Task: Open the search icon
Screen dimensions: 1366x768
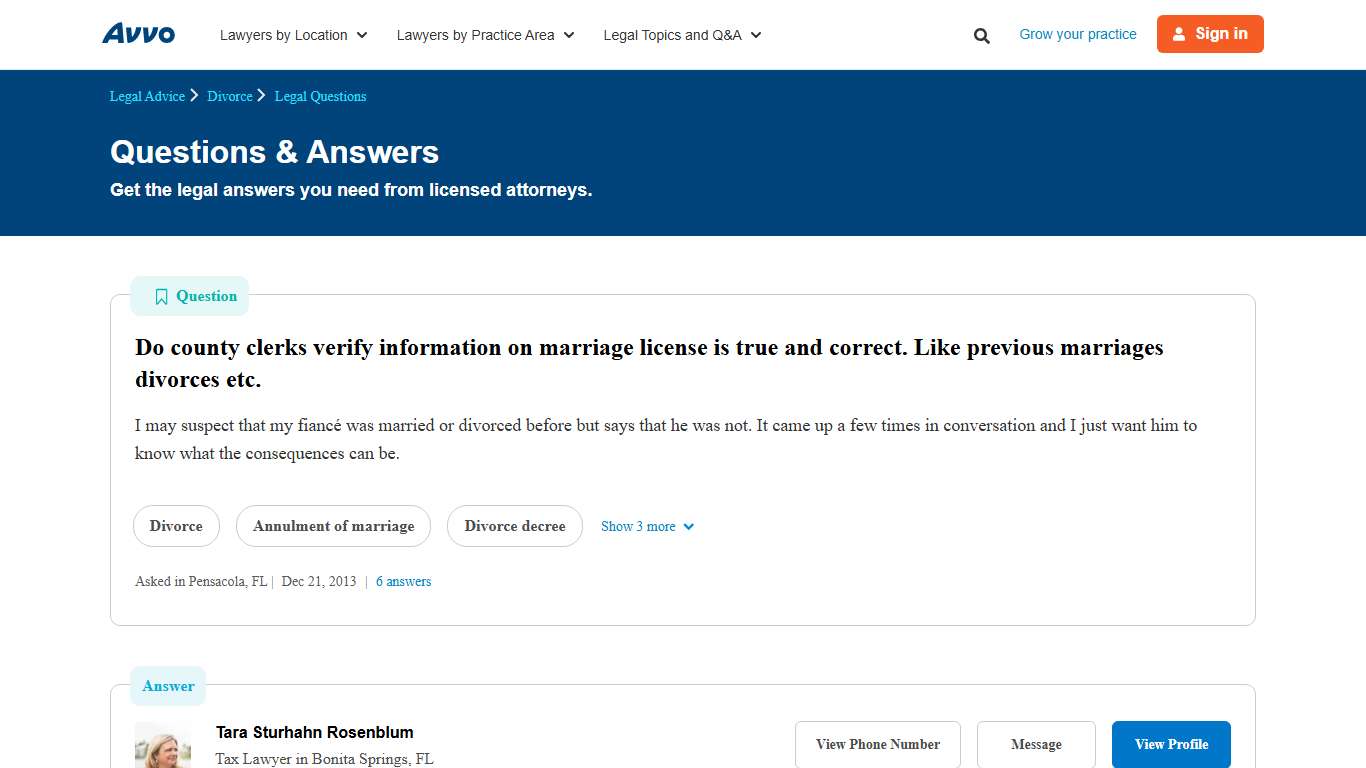Action: click(x=981, y=34)
